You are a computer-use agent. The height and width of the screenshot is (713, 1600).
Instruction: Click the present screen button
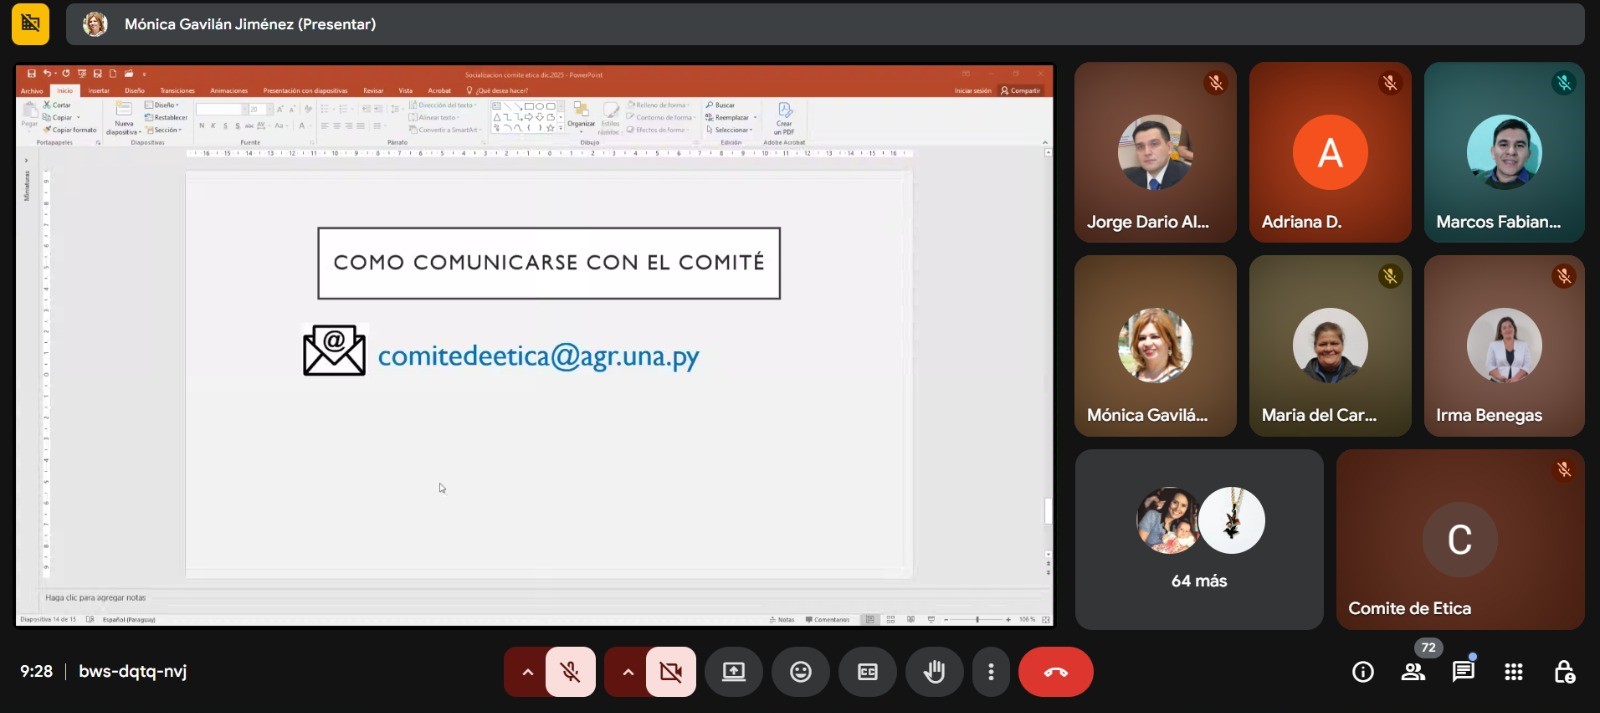coord(734,672)
